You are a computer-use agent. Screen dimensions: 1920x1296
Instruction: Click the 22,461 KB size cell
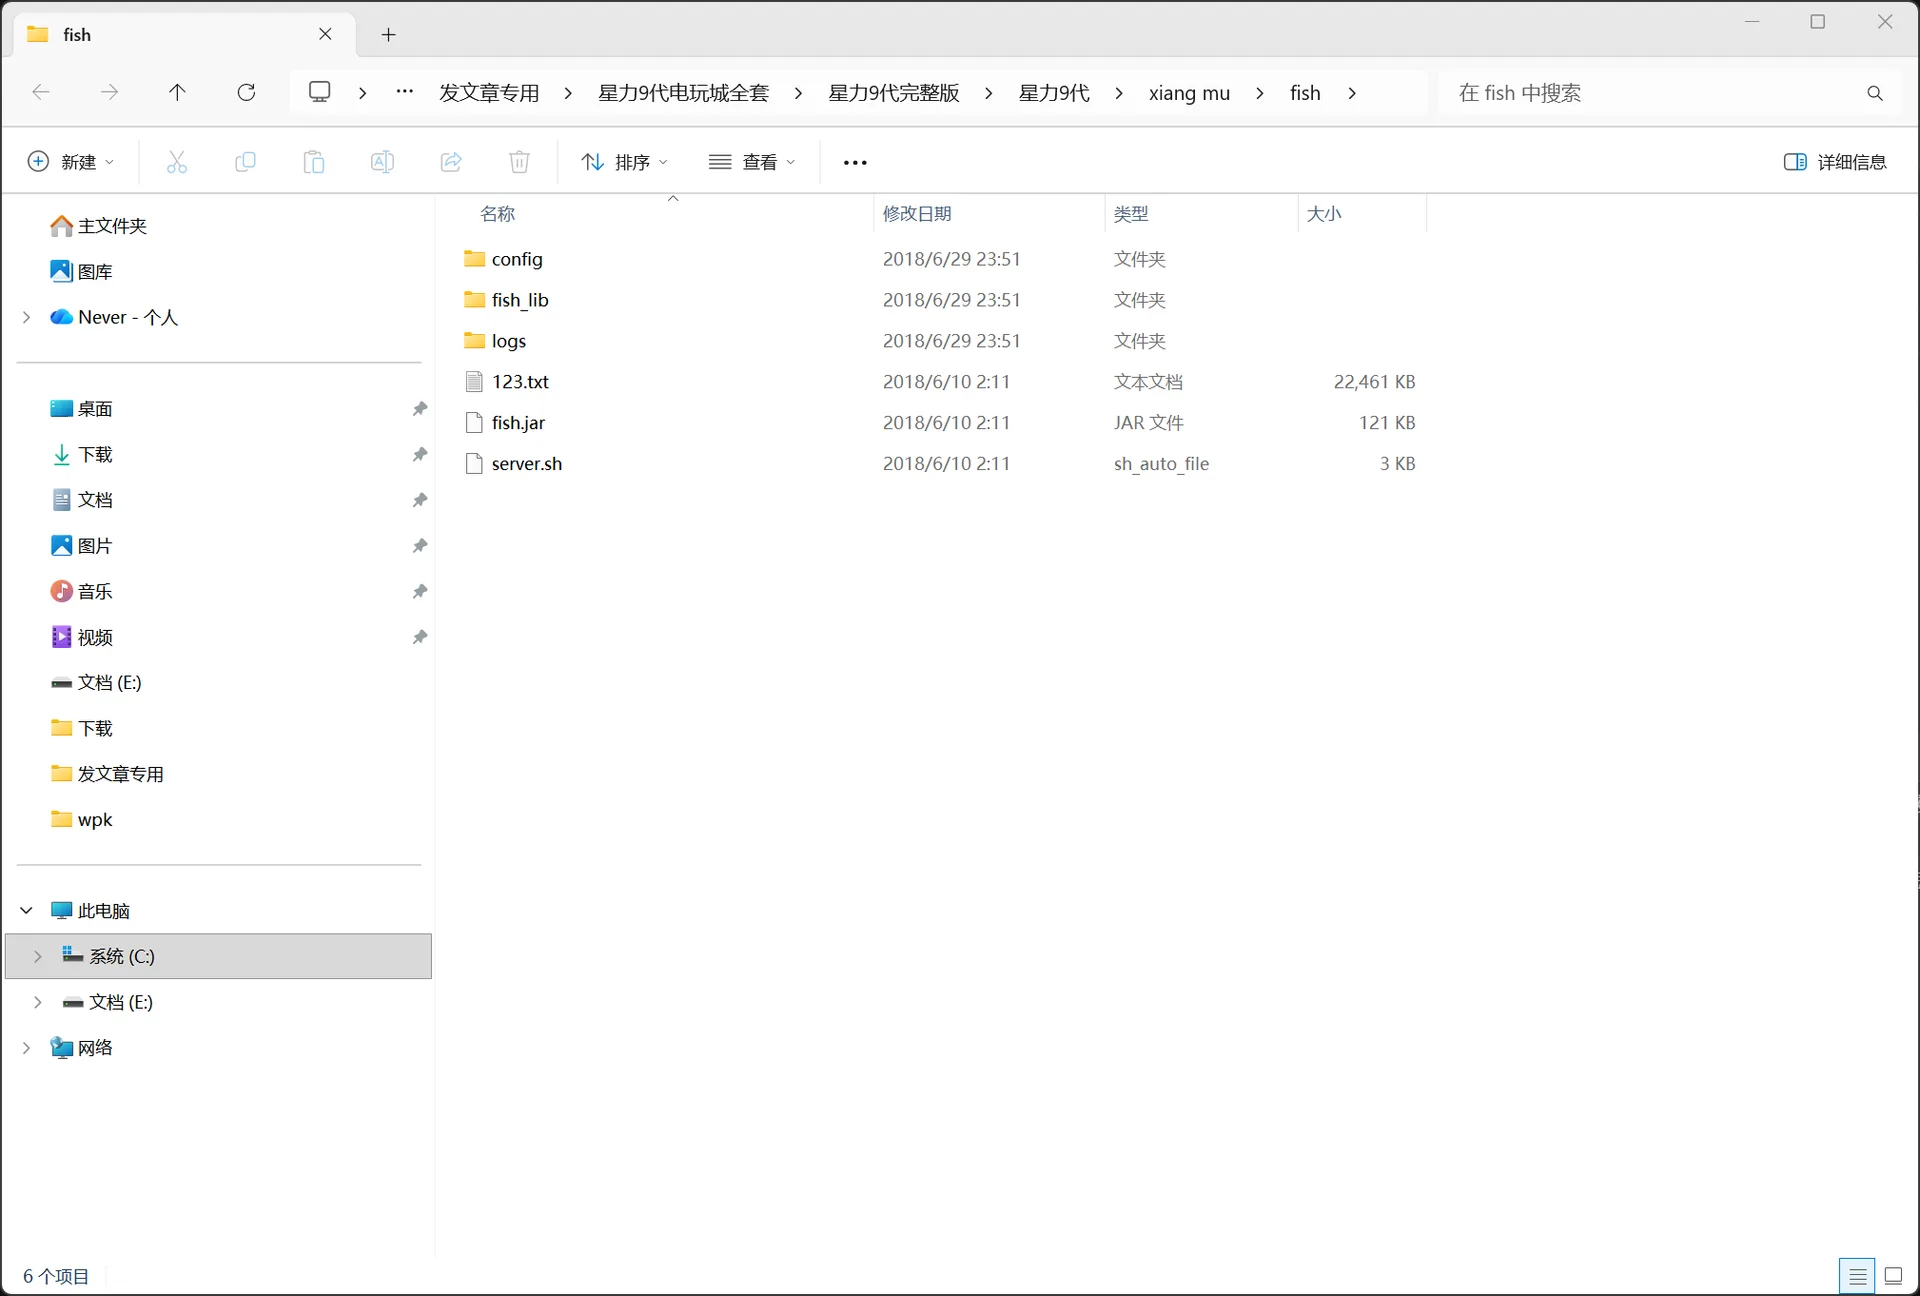(1374, 382)
